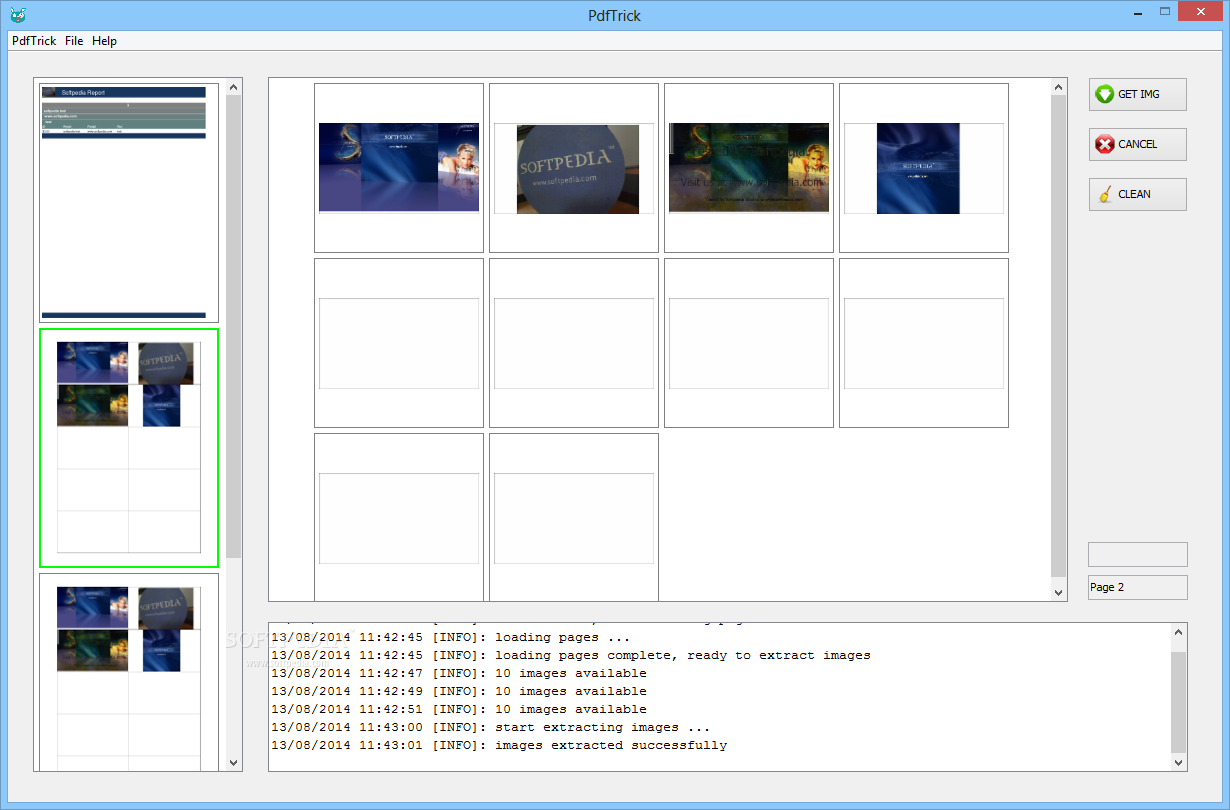This screenshot has width=1230, height=810.
Task: Select the first image with blue Softpedia collage
Action: point(399,168)
